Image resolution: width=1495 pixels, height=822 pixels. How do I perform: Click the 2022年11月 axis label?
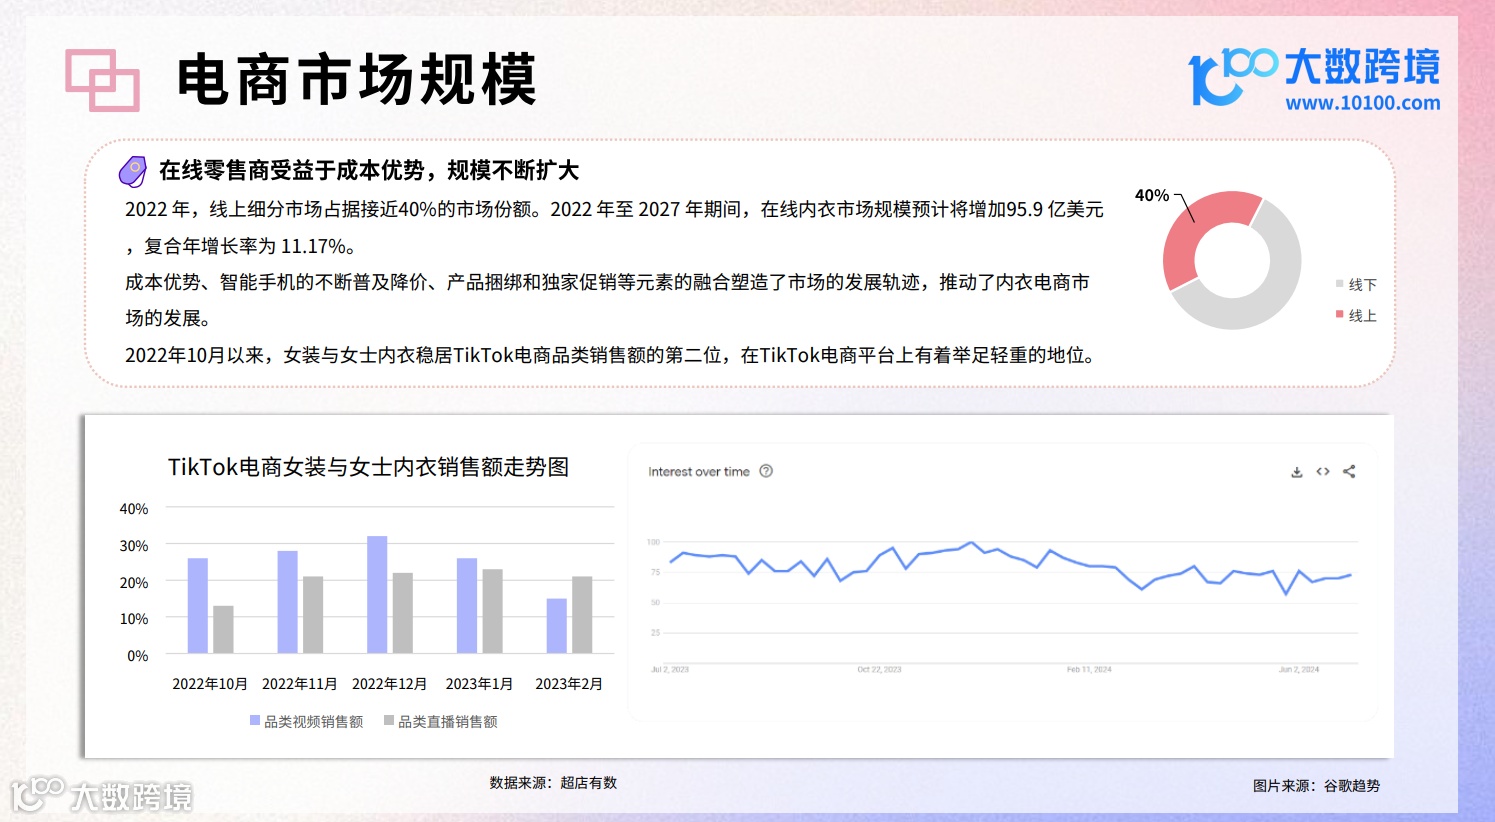click(x=300, y=684)
